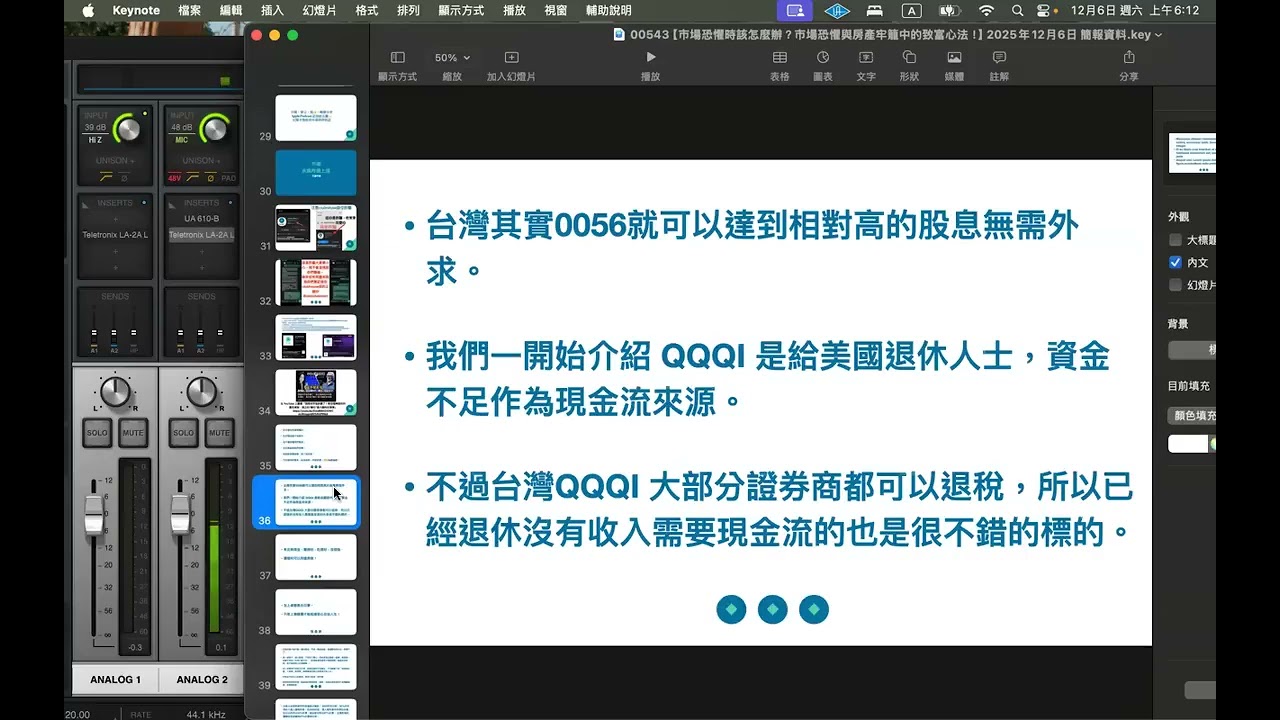Toggle the 幻燈片 number checkbox
This screenshot has height=720, width=1280.
point(1175,285)
